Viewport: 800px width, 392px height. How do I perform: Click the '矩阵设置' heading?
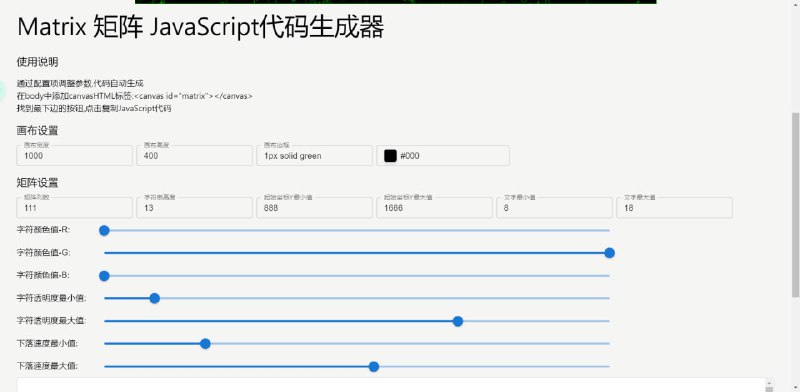tap(37, 183)
